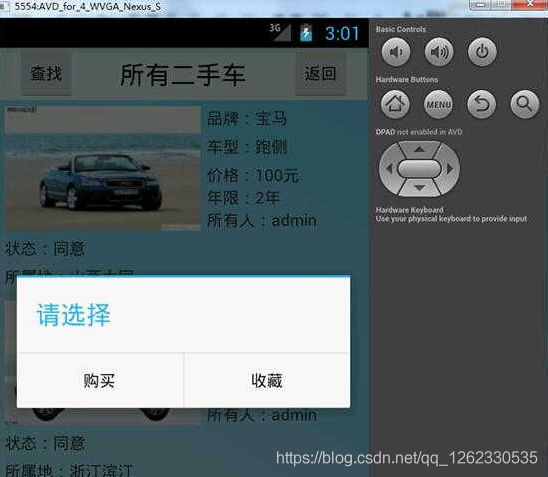Image resolution: width=548 pixels, height=477 pixels.
Task: Click the battery charging status icon
Action: coord(306,33)
